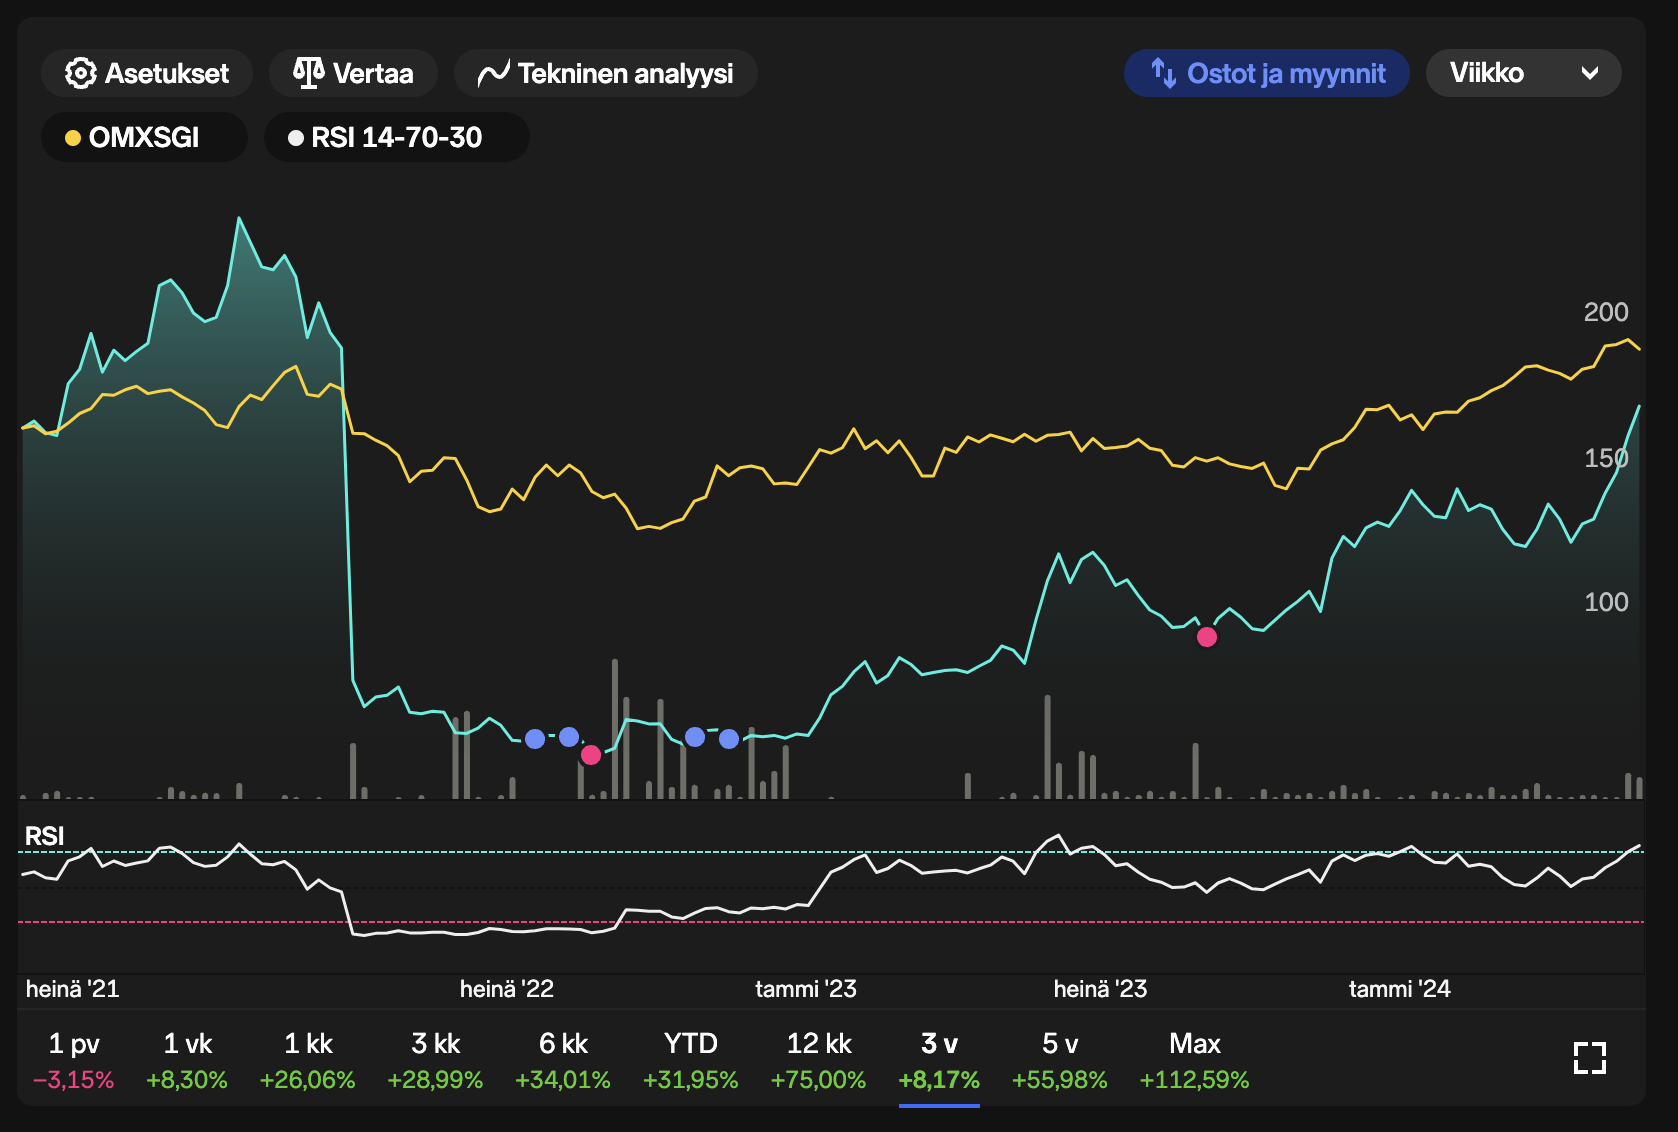Viewport: 1678px width, 1132px height.
Task: Expand chart with the fullscreen icon
Action: click(x=1589, y=1058)
